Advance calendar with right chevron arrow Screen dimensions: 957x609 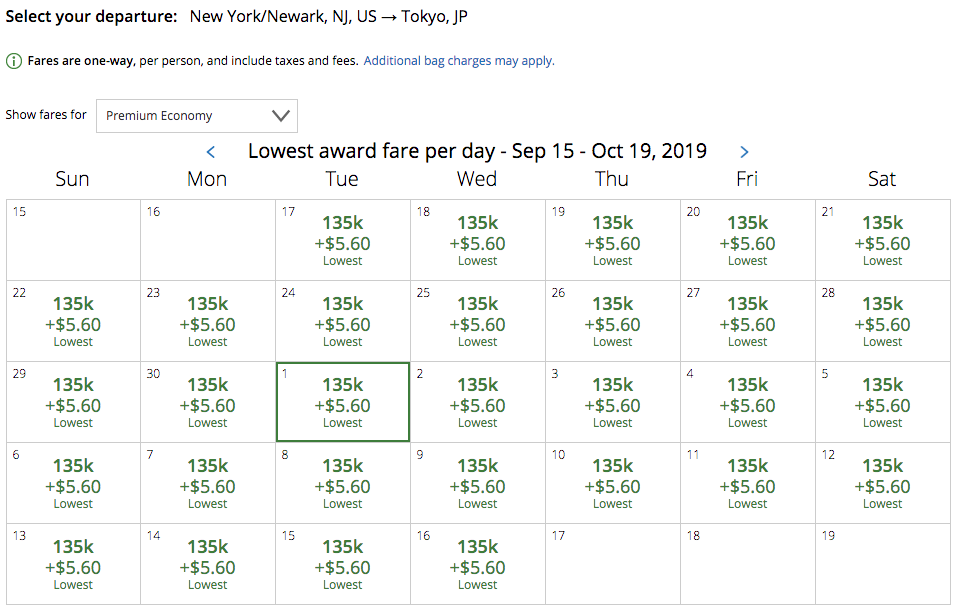click(744, 152)
